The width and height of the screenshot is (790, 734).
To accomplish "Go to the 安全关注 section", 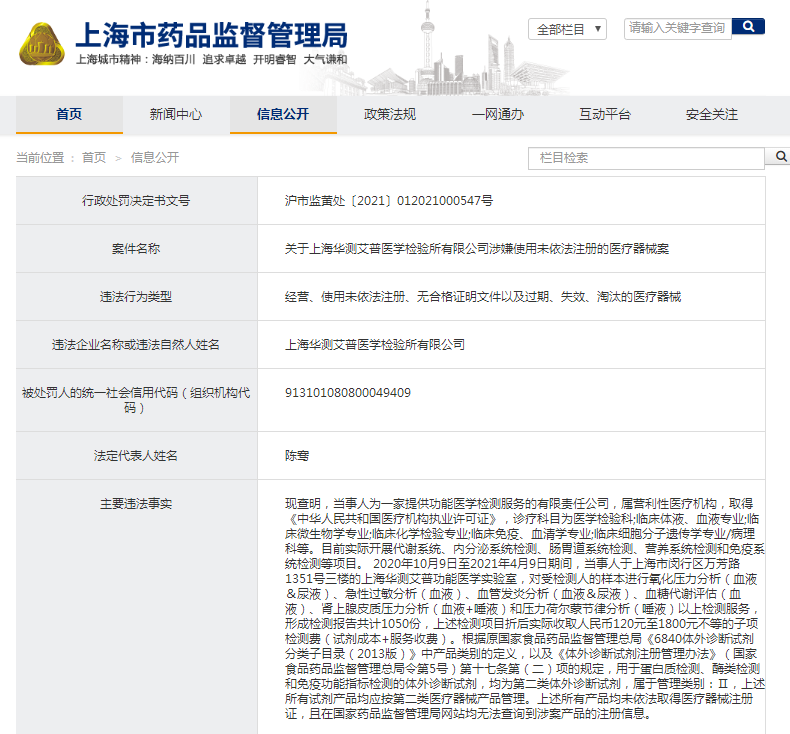I will [711, 115].
